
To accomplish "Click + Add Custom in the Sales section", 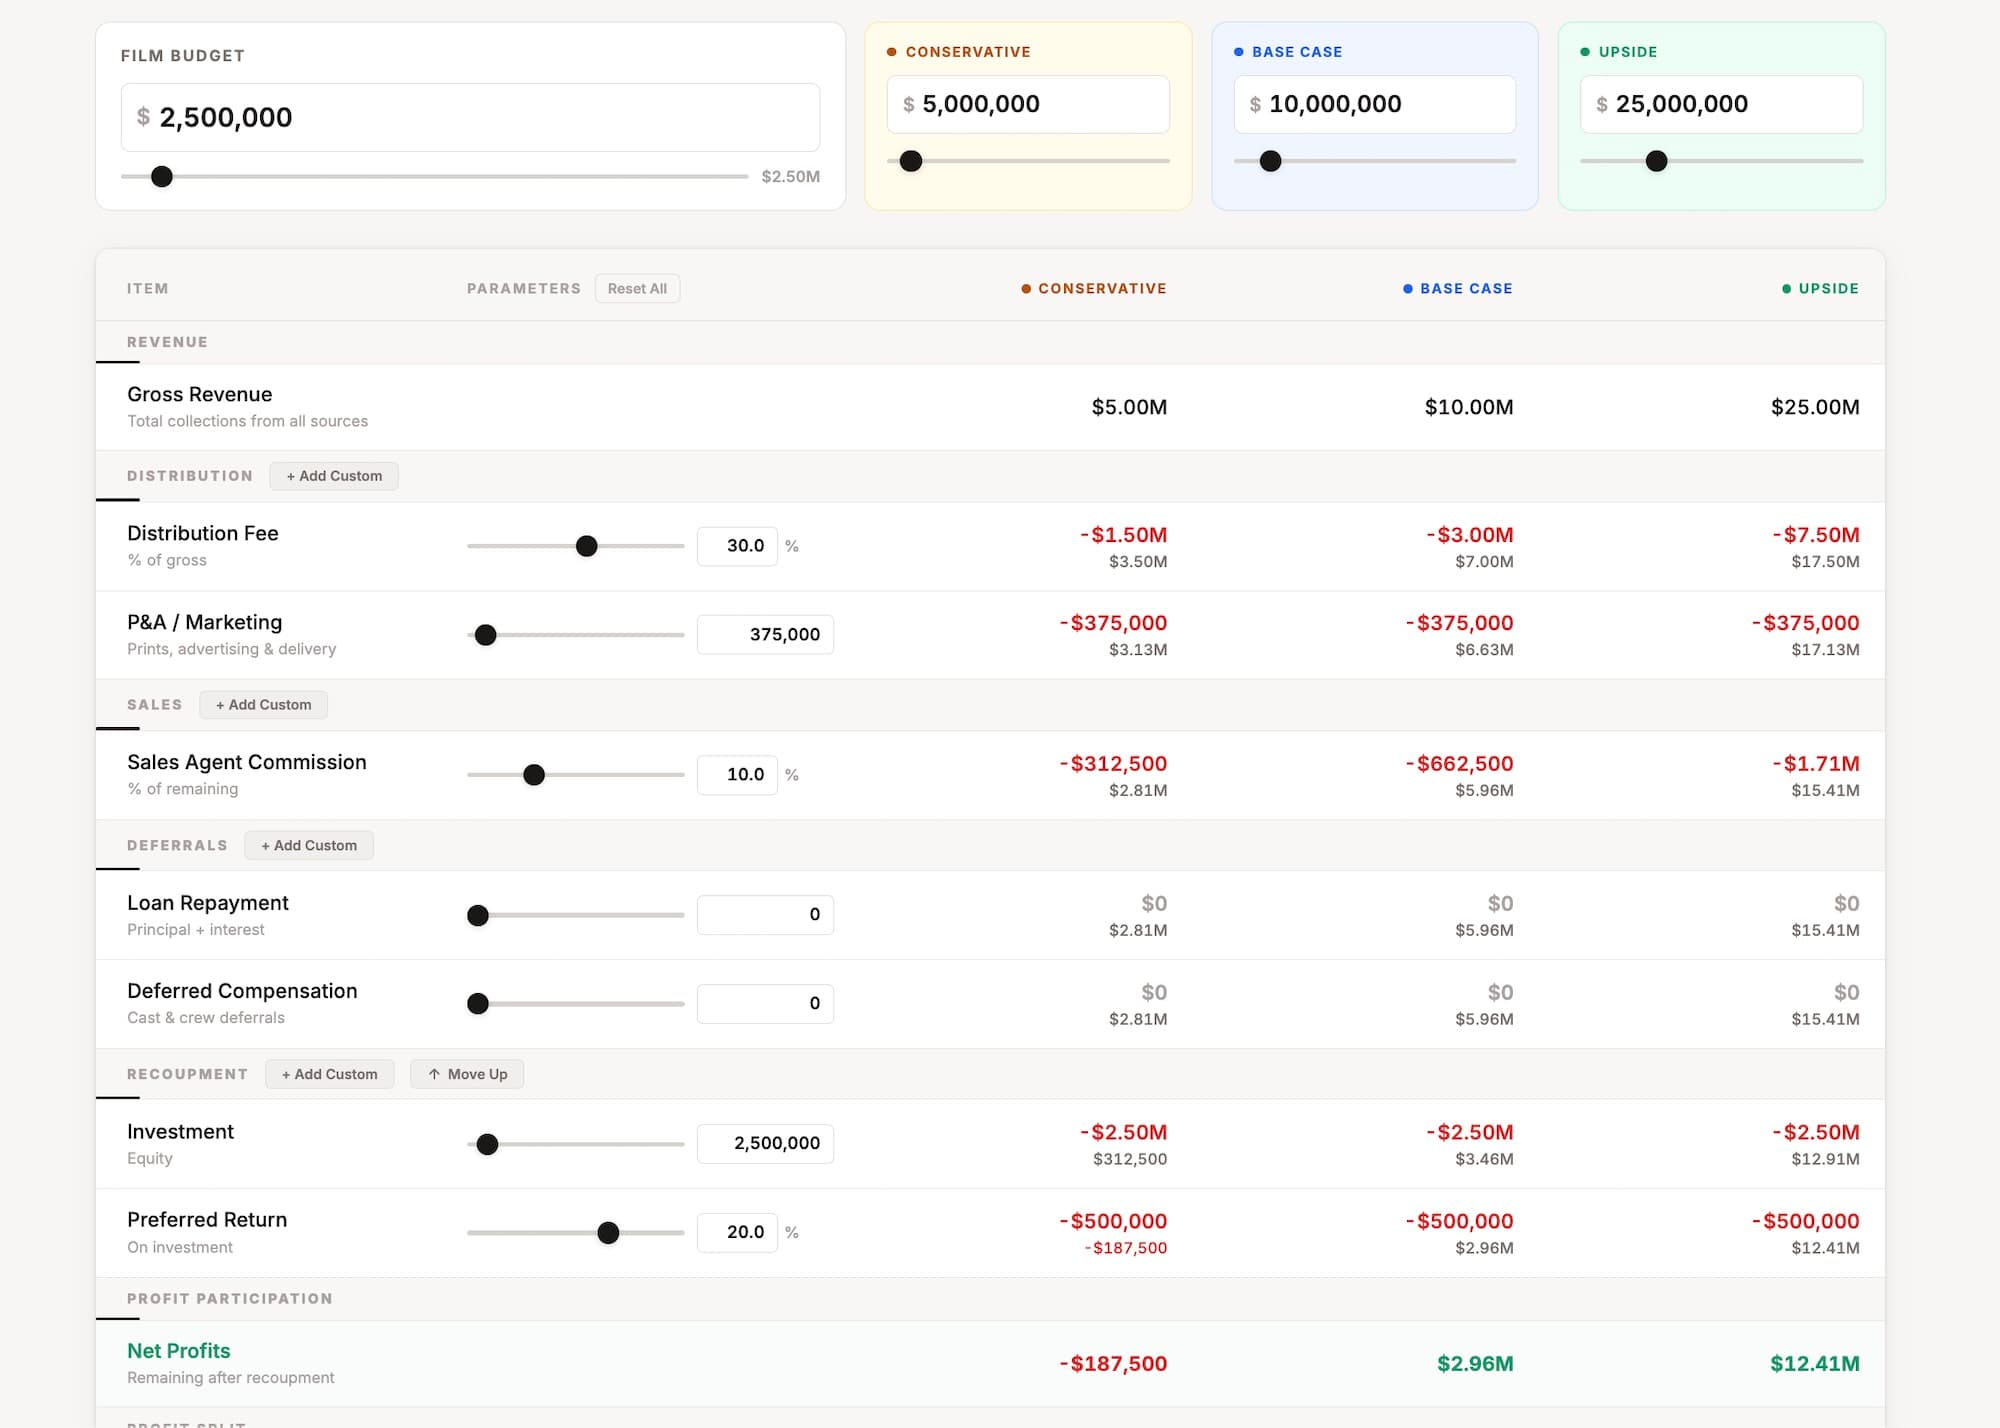I will [x=263, y=704].
